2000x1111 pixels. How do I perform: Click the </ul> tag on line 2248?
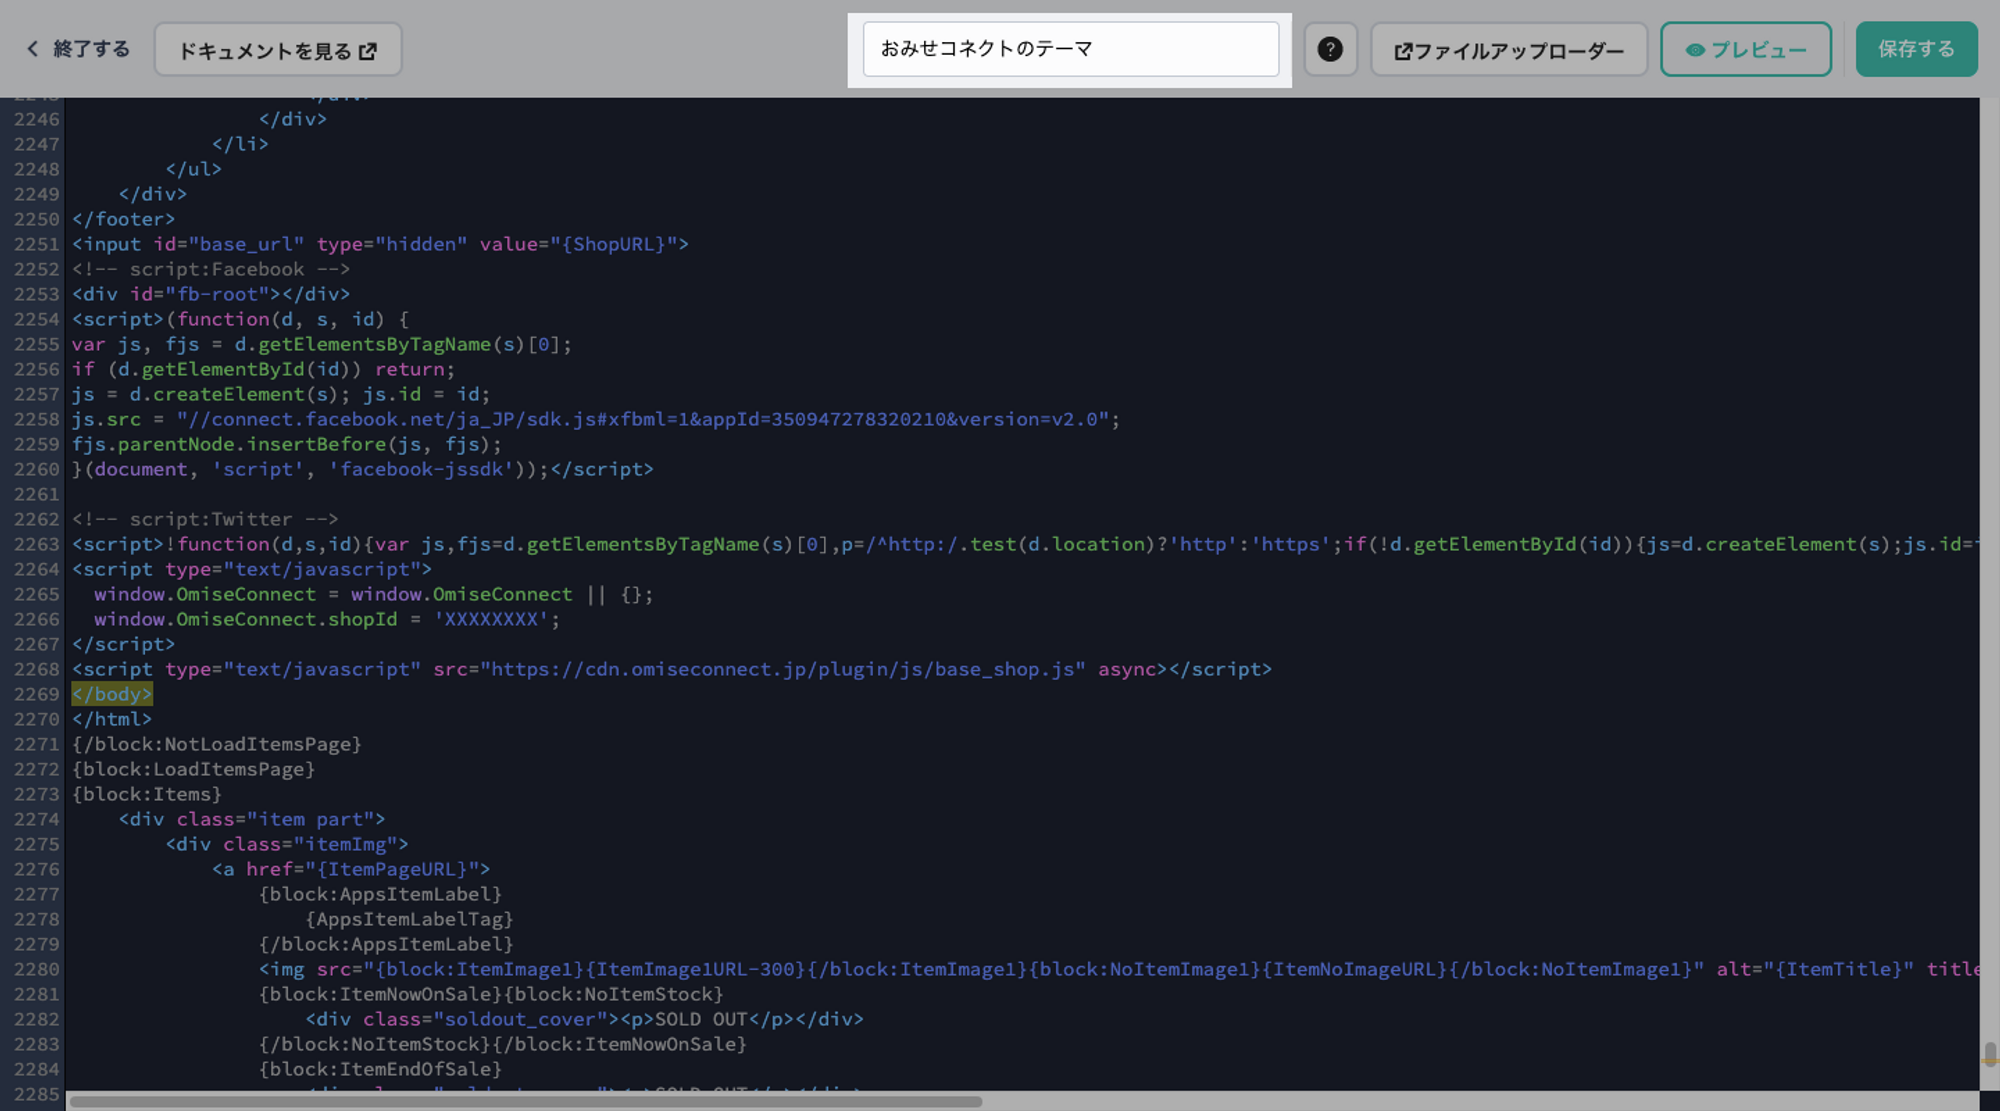click(x=194, y=169)
